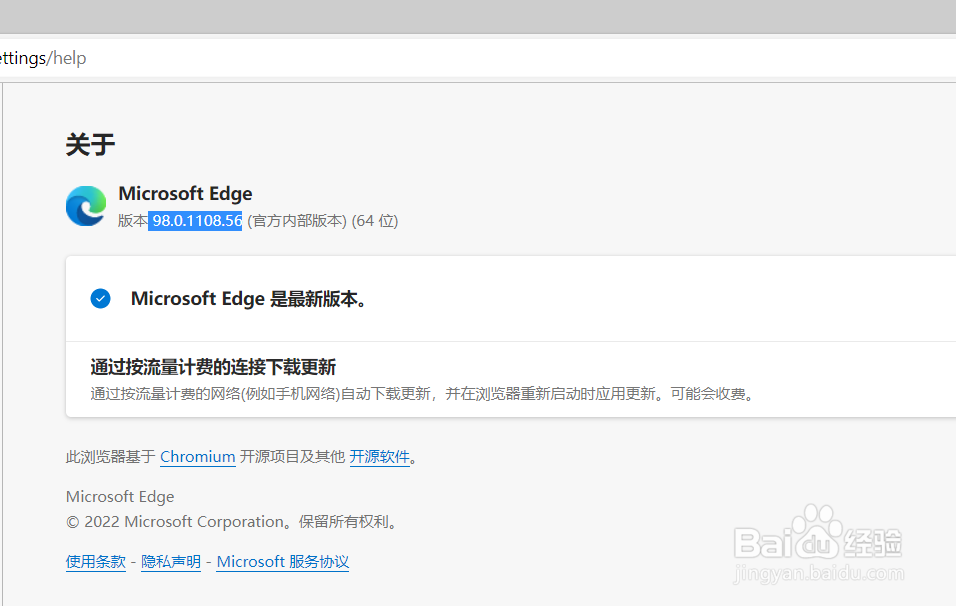
Task: Click the highlighted version number 98.0.1108.56
Action: point(196,221)
